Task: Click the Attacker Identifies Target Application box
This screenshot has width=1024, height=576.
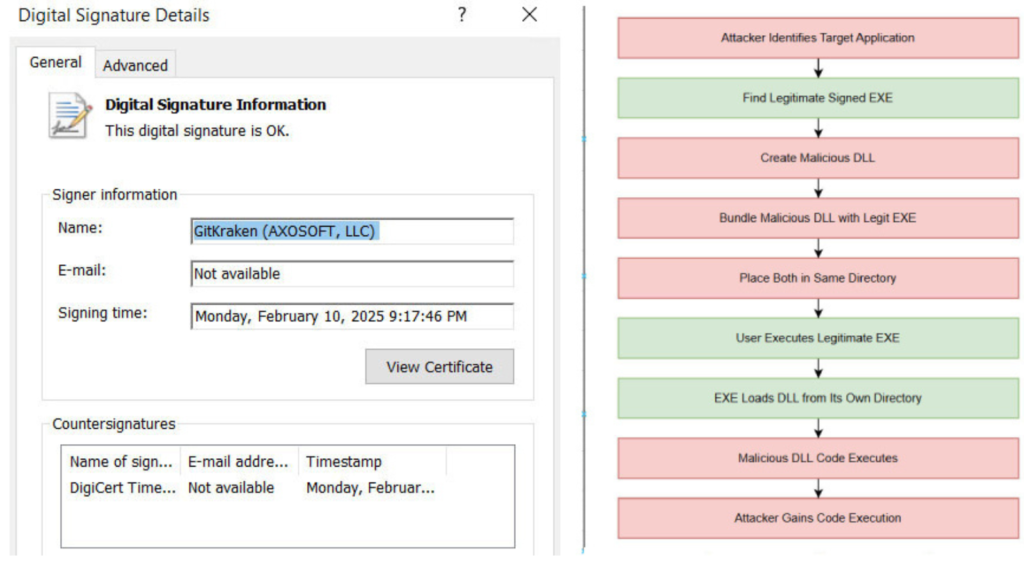Action: point(817,38)
